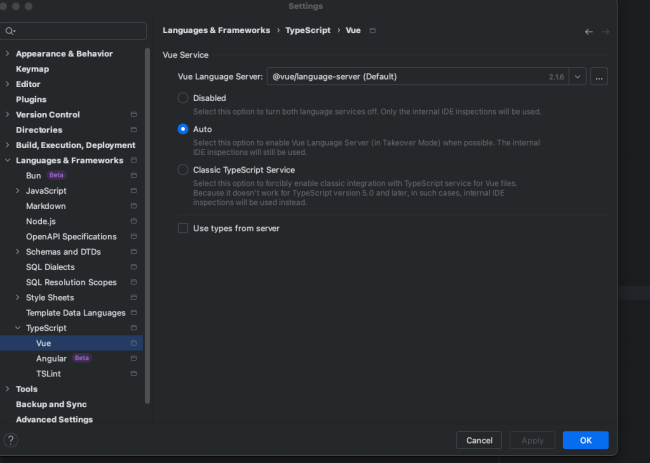Click the project settings icon on Version Control row
This screenshot has width=650, height=463.
coord(134,115)
